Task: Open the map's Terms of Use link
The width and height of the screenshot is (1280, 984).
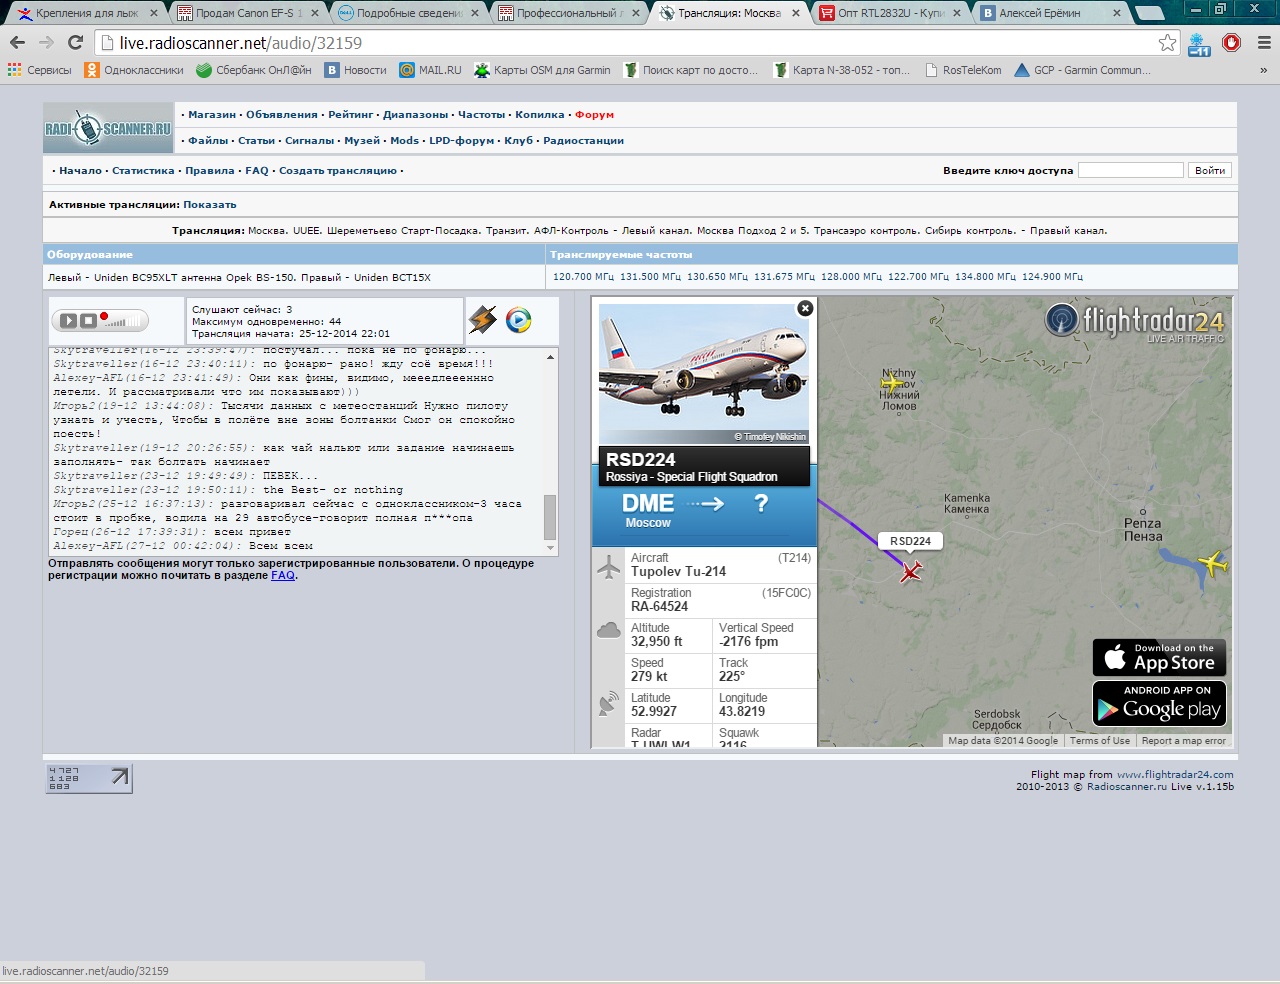Action: pos(1100,741)
